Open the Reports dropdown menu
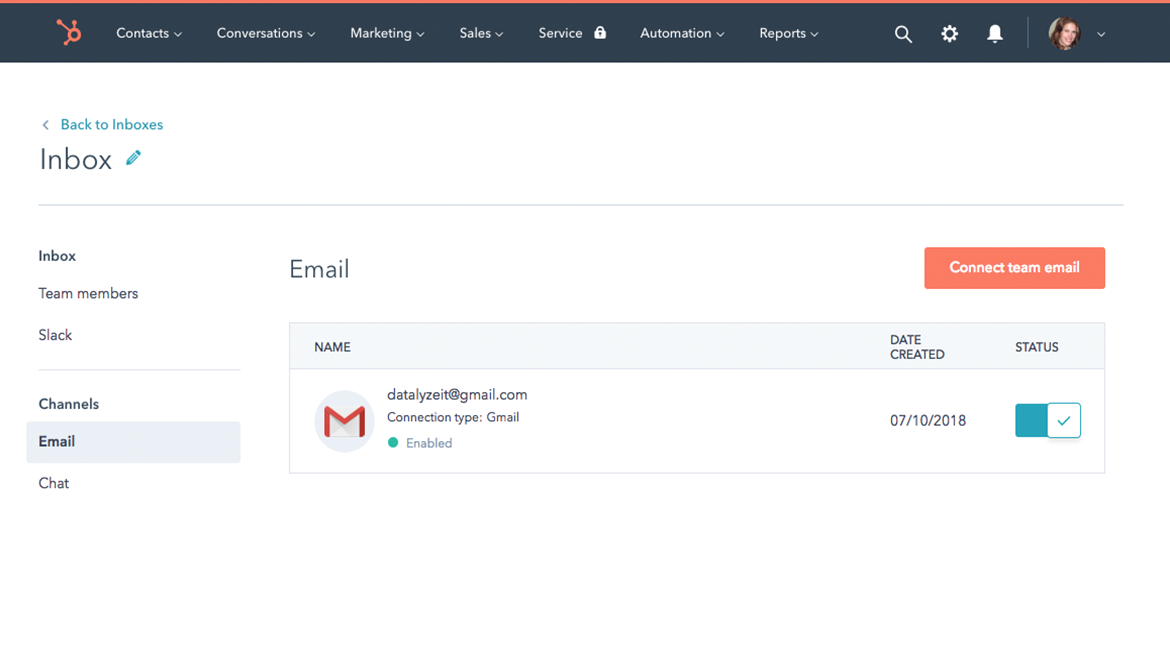The width and height of the screenshot is (1170, 658). [788, 33]
